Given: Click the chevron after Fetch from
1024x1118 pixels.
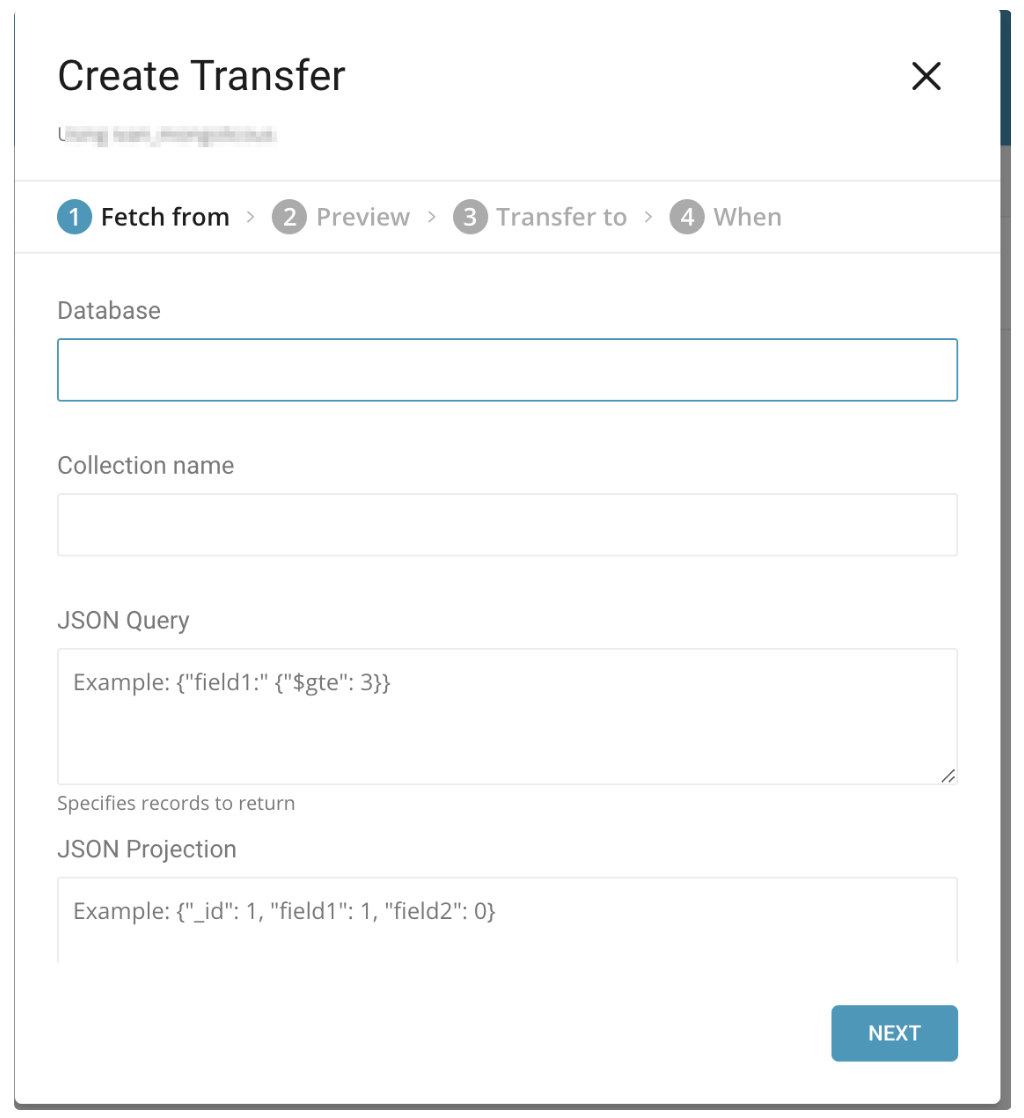Looking at the screenshot, I should click(x=251, y=217).
